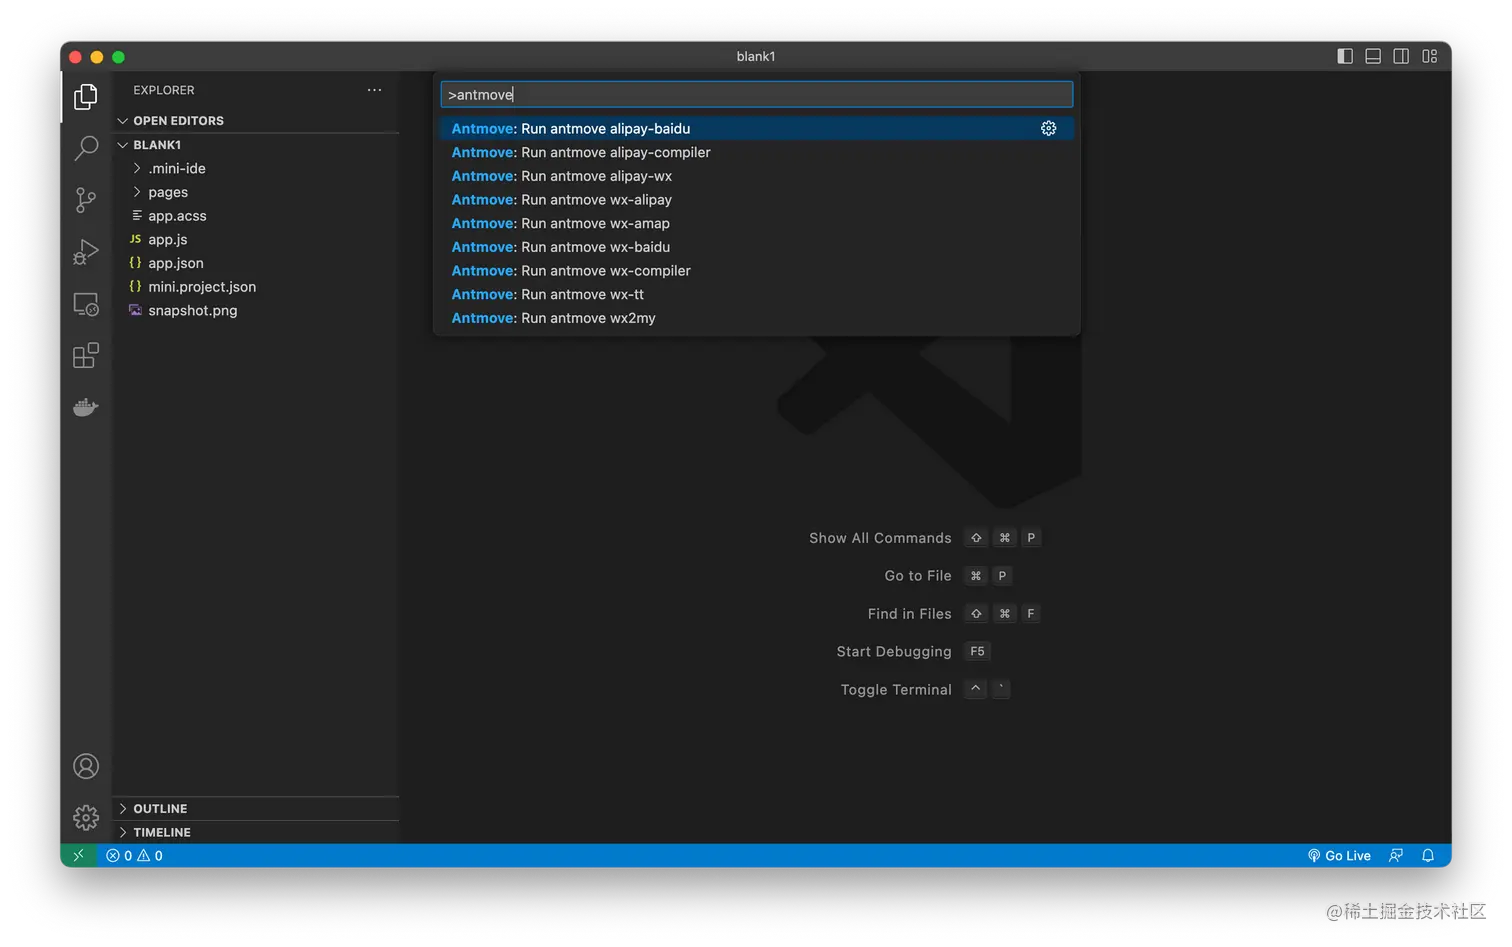Collapse the BLANK1 folder section
1512x947 pixels.
pyautogui.click(x=256, y=145)
